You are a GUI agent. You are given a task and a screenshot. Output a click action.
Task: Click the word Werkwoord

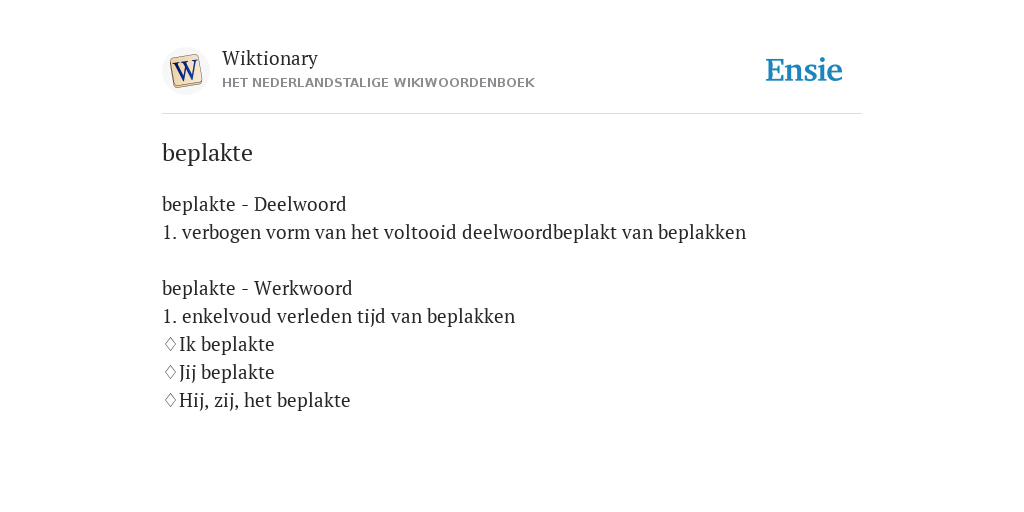point(303,288)
